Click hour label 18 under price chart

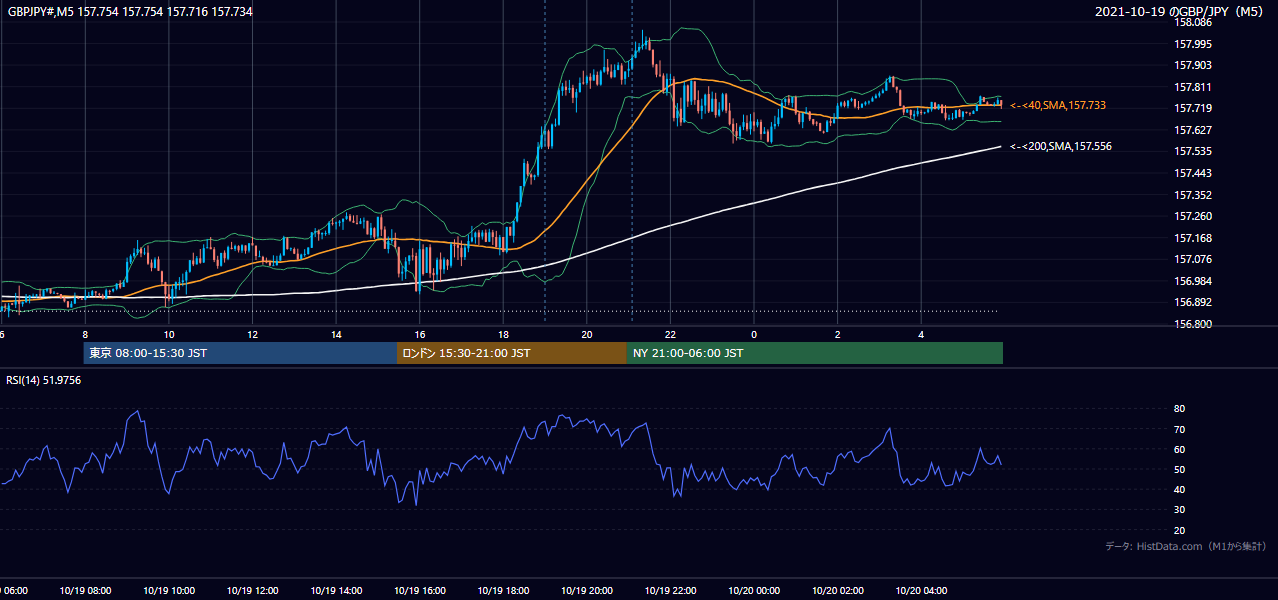[x=503, y=335]
